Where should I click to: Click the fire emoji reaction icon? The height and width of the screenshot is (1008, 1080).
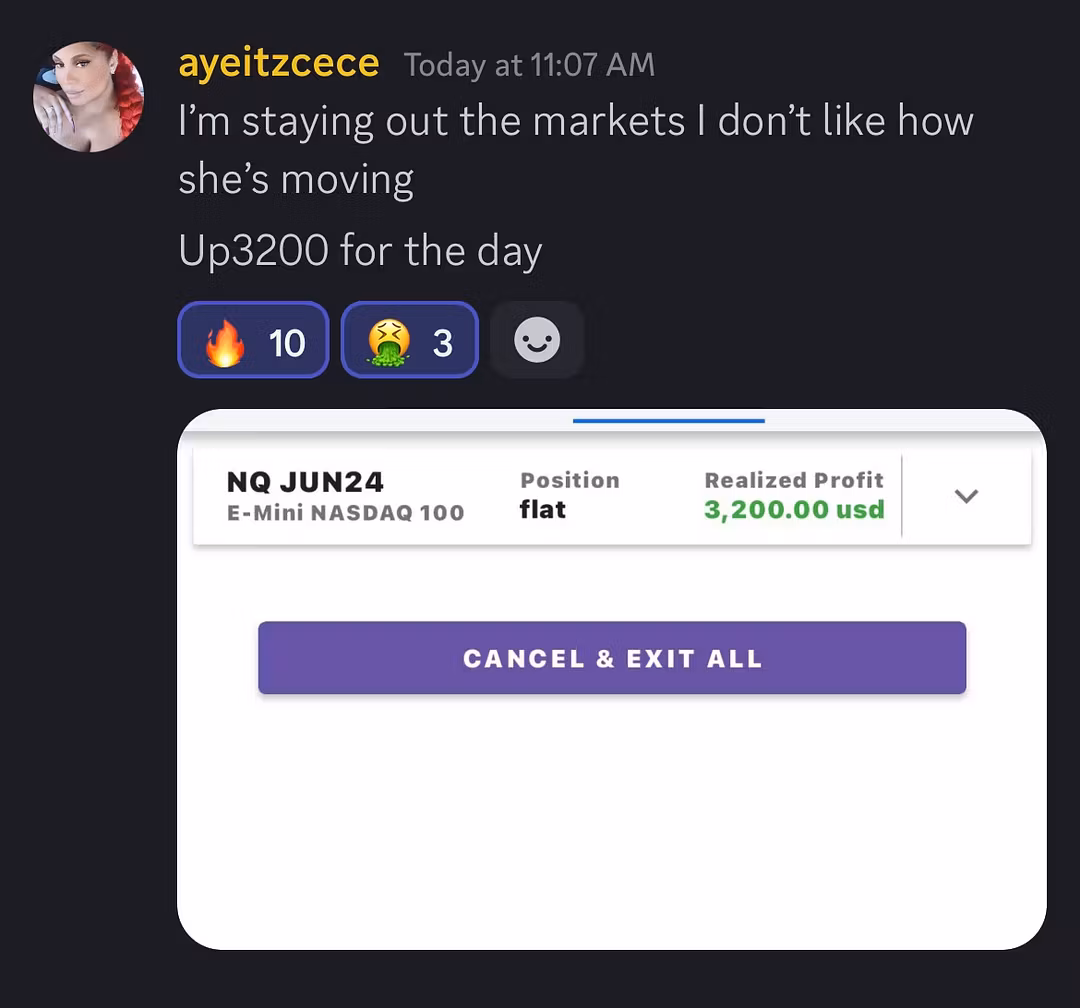tap(224, 342)
